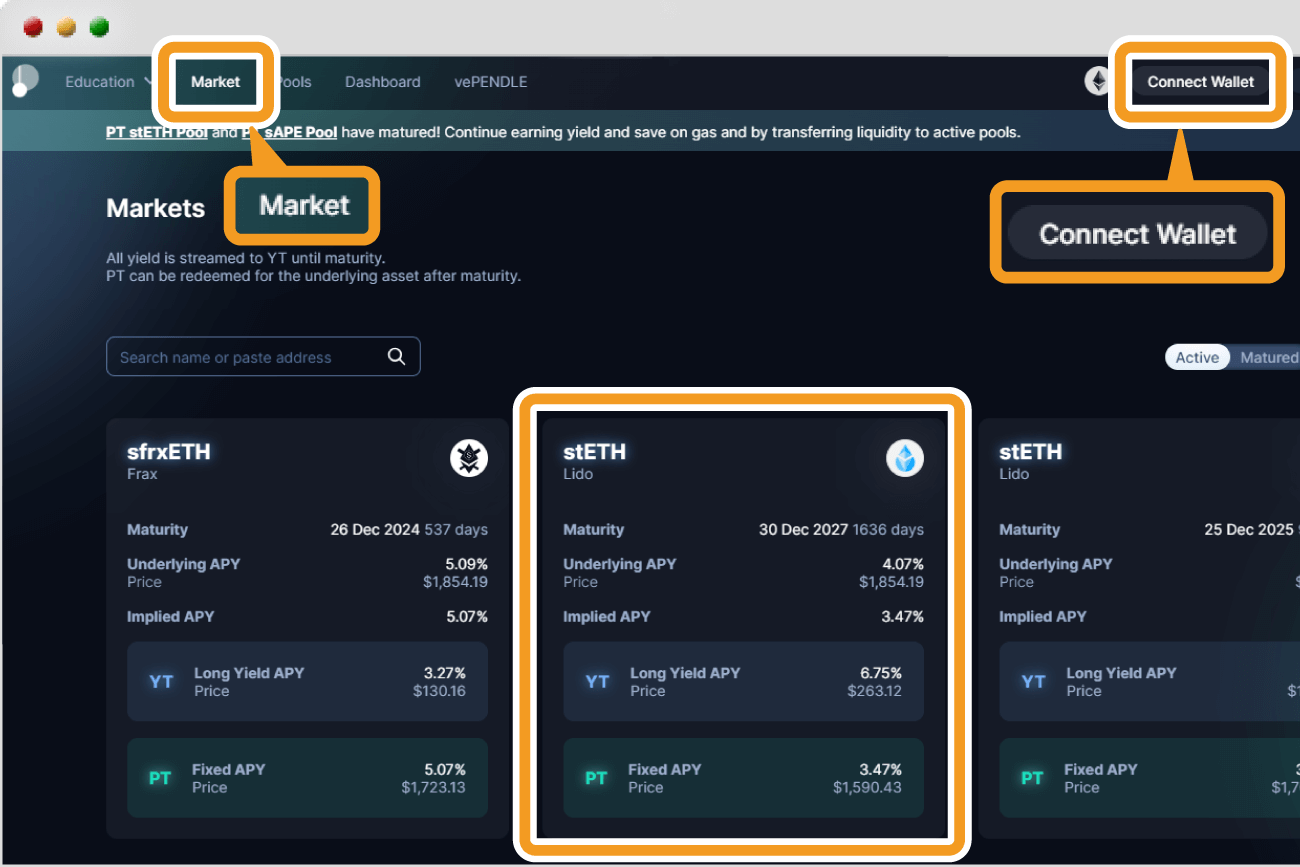The image size is (1300, 867).
Task: Click the Underlying APY value 4.07%
Action: [x=902, y=564]
